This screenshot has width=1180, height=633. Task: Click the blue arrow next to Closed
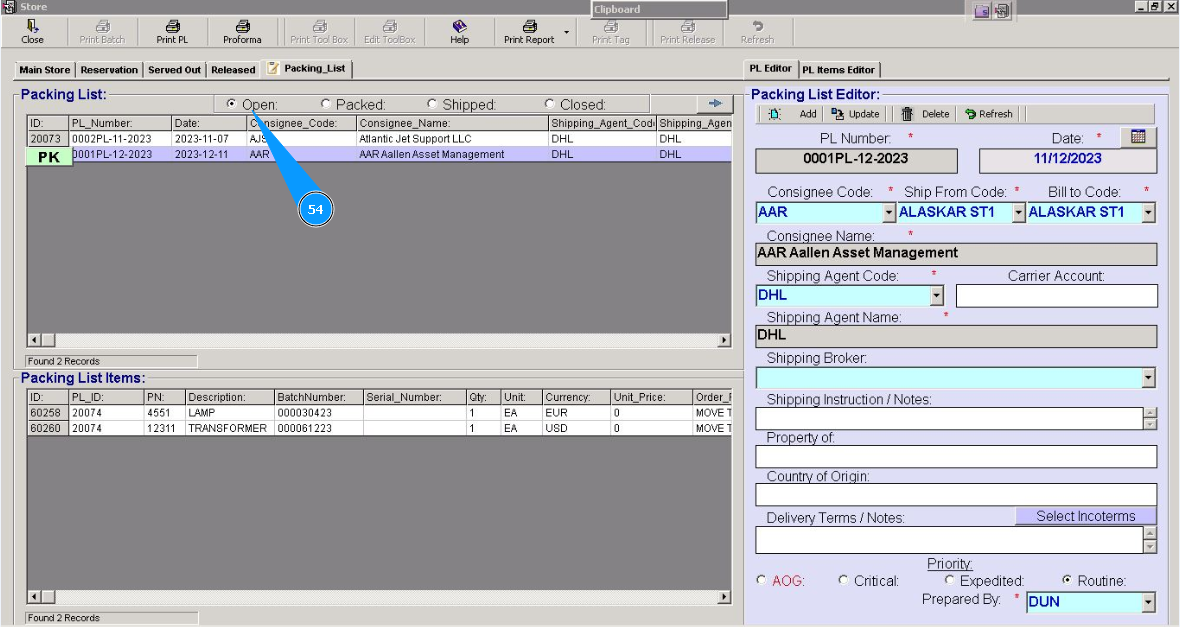coord(715,103)
